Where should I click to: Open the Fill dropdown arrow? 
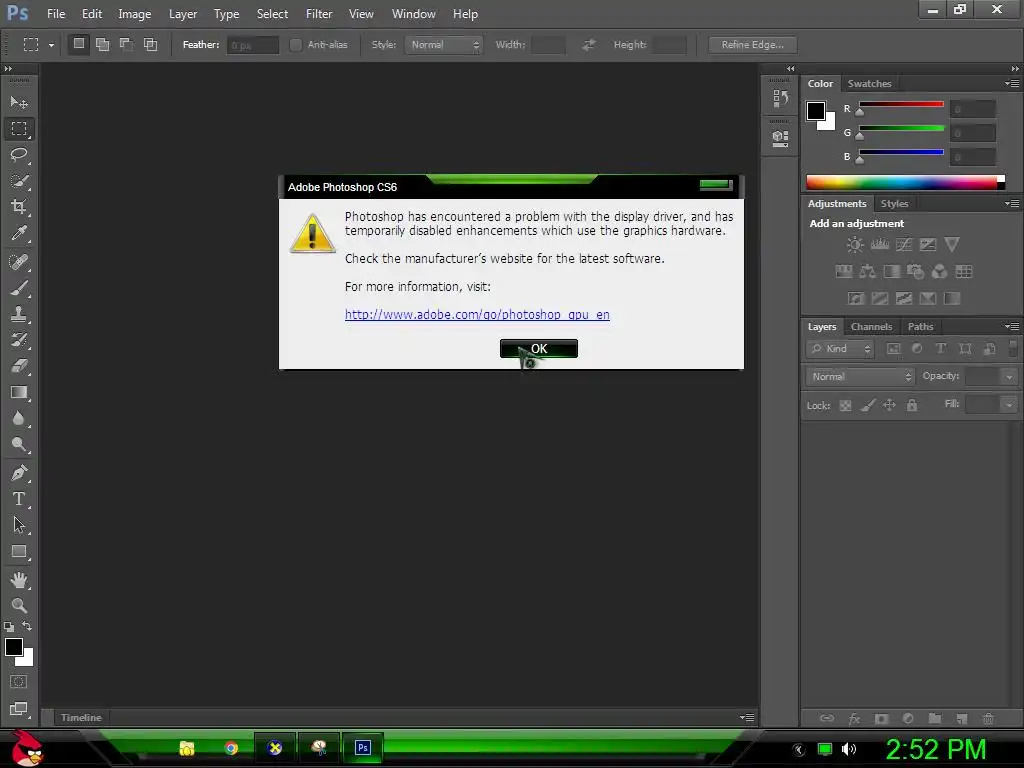tap(1009, 405)
